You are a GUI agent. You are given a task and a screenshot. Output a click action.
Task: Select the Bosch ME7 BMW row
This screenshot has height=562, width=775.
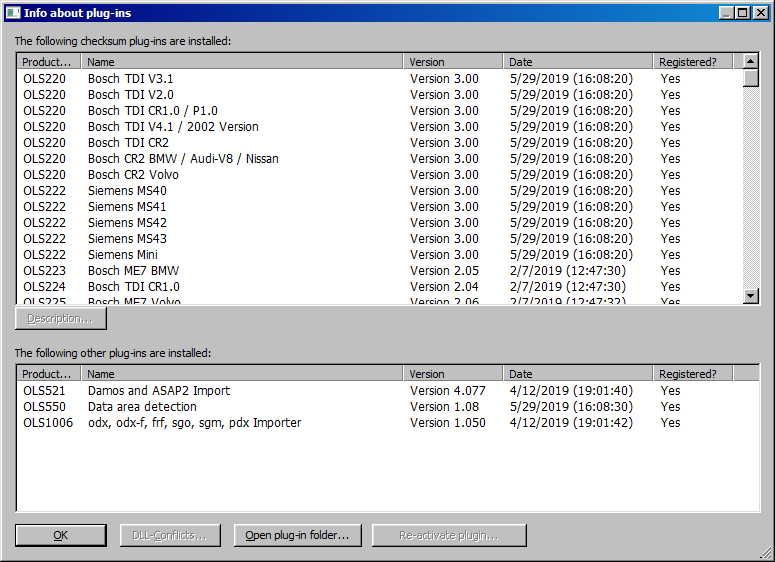380,270
